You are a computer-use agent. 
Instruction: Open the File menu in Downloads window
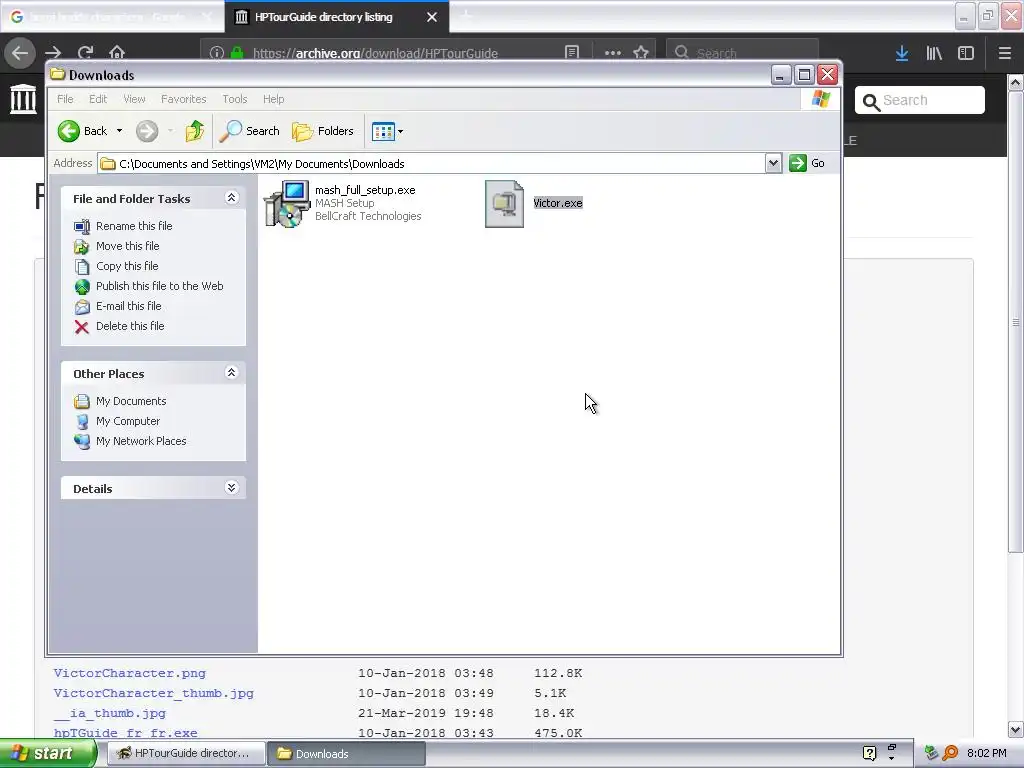pos(65,99)
